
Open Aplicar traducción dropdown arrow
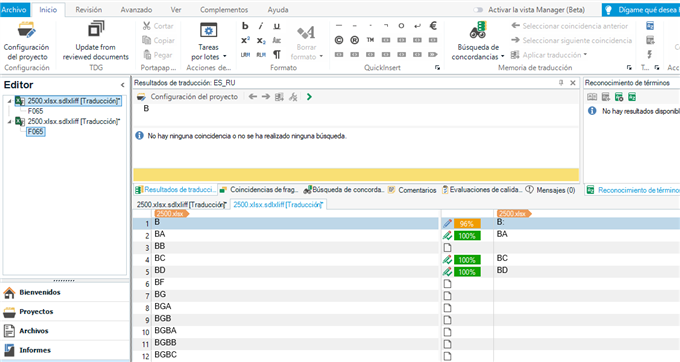pyautogui.click(x=585, y=55)
